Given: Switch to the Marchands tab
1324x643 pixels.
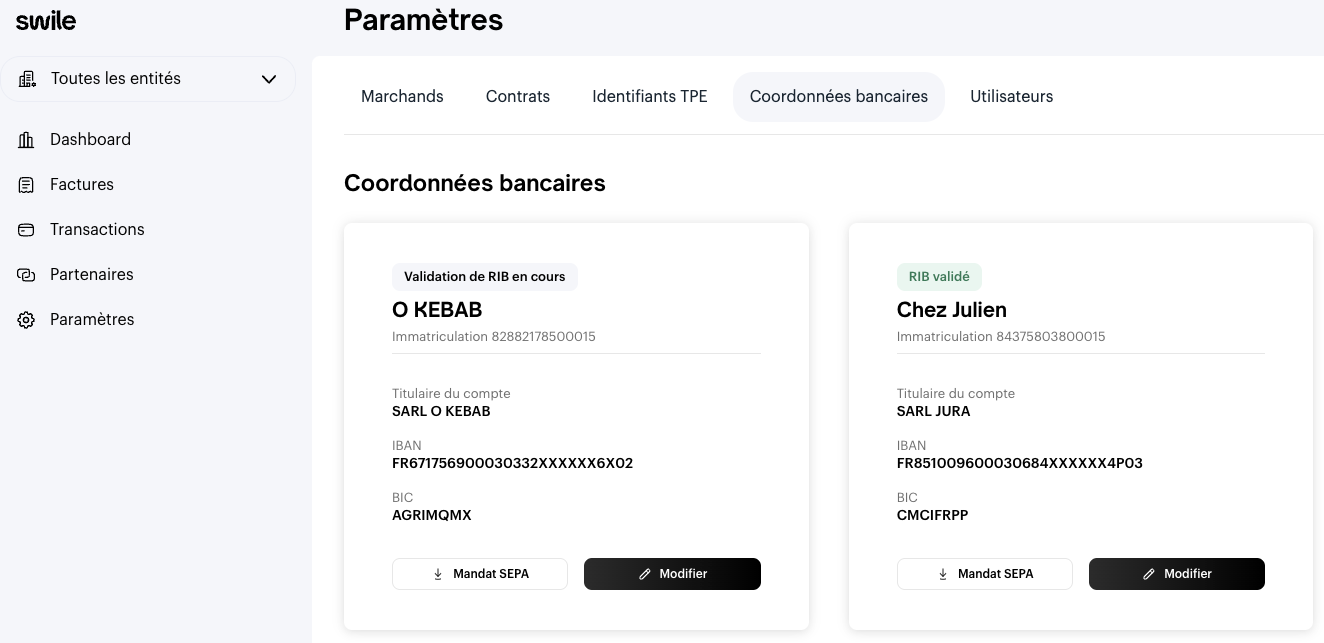Looking at the screenshot, I should (x=402, y=97).
